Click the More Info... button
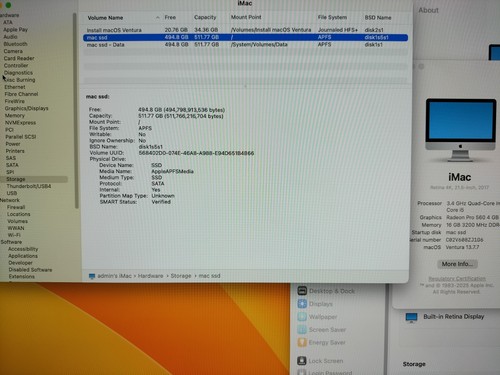The image size is (500, 375). tap(457, 264)
